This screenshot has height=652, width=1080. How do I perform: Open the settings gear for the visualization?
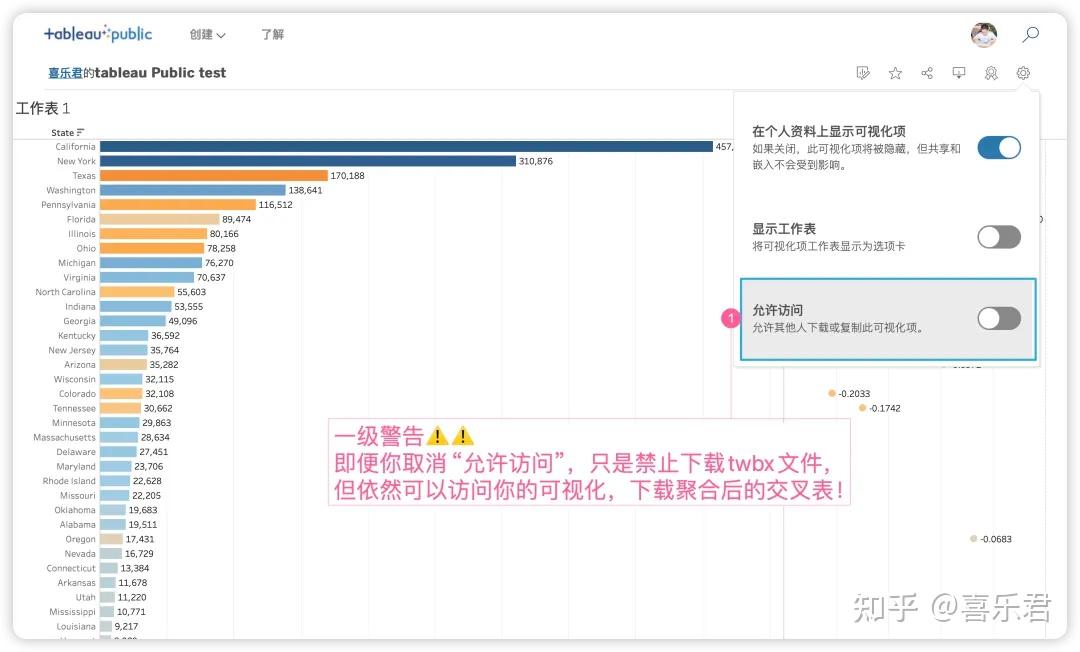pos(1022,72)
